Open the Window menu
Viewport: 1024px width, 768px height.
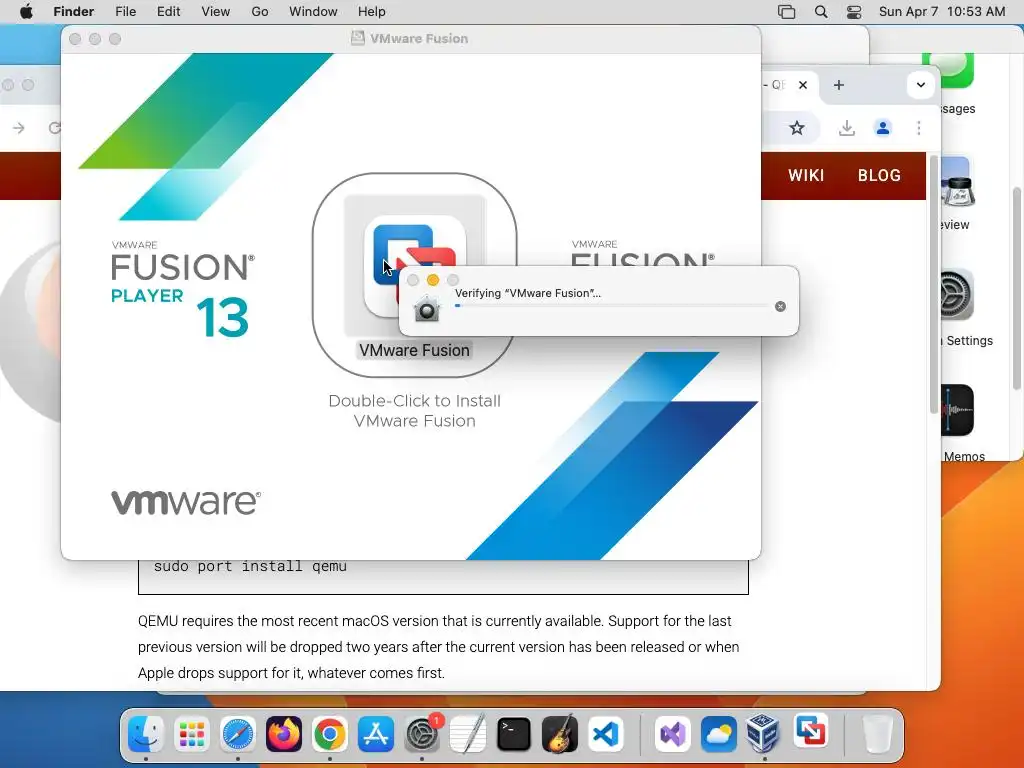point(313,11)
